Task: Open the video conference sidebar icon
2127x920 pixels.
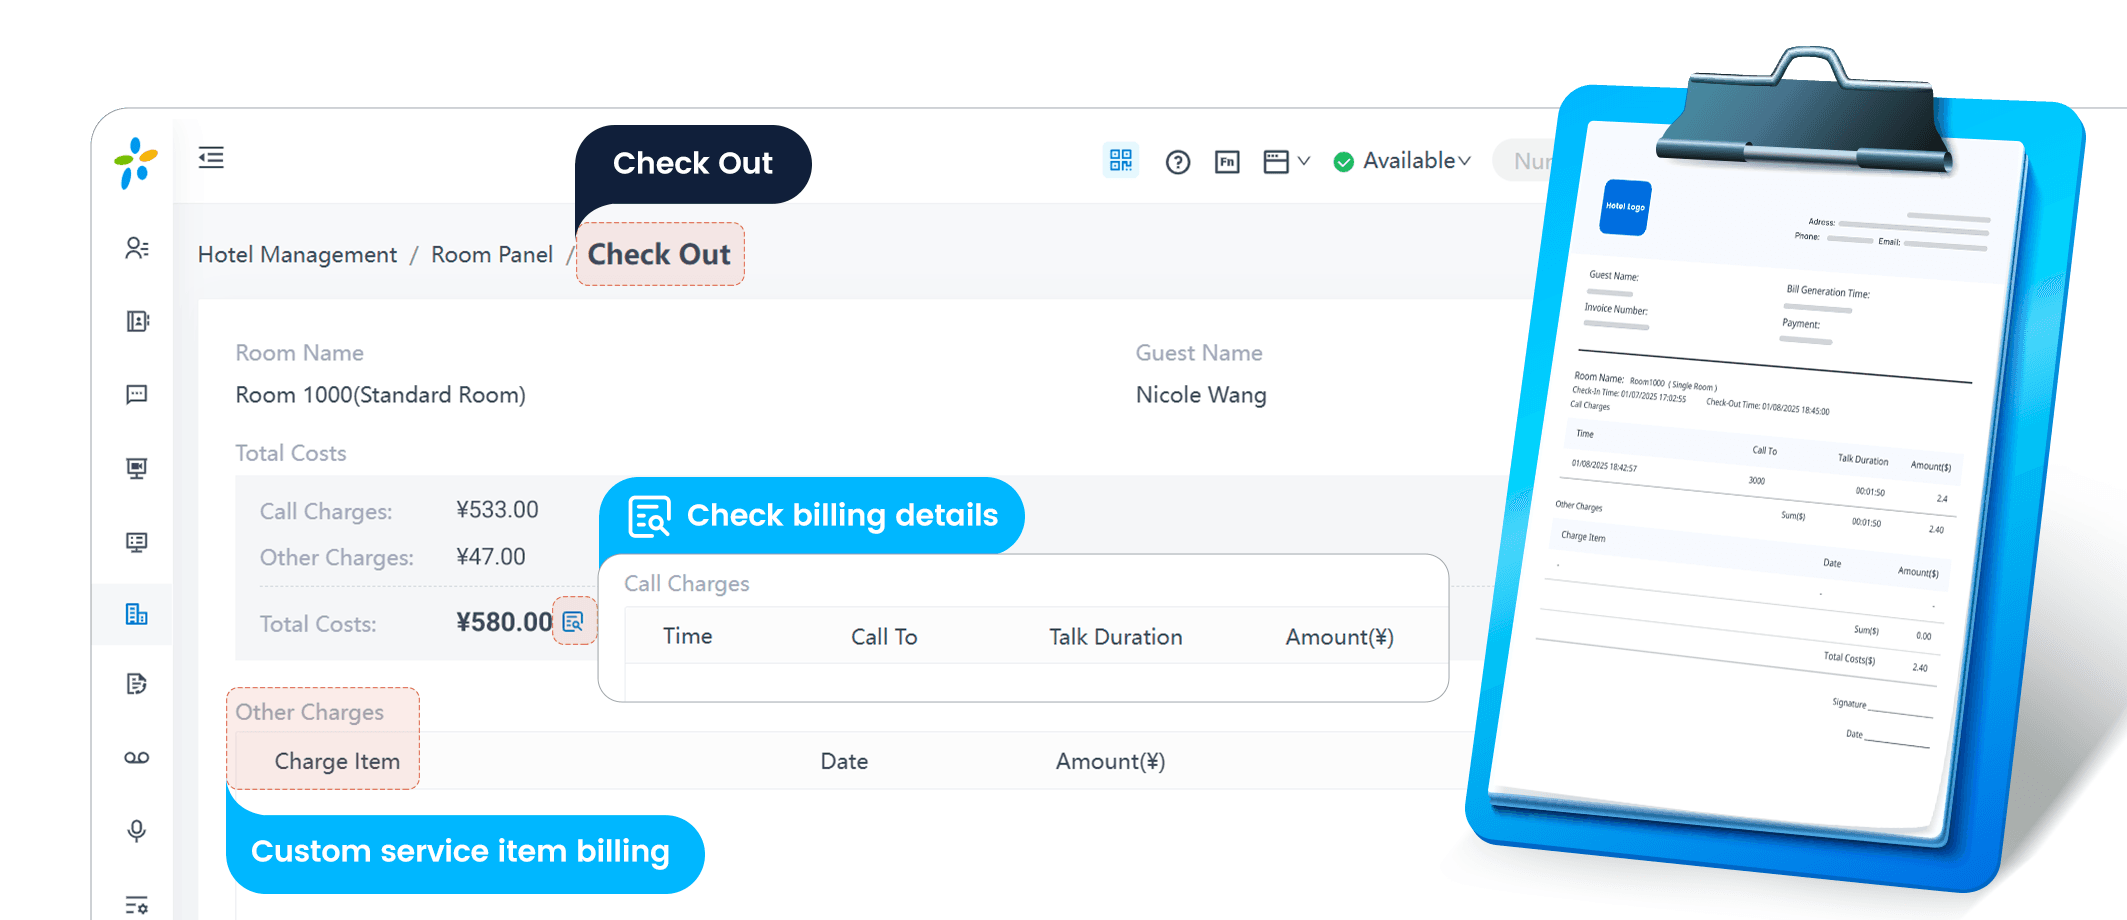Action: (x=137, y=468)
